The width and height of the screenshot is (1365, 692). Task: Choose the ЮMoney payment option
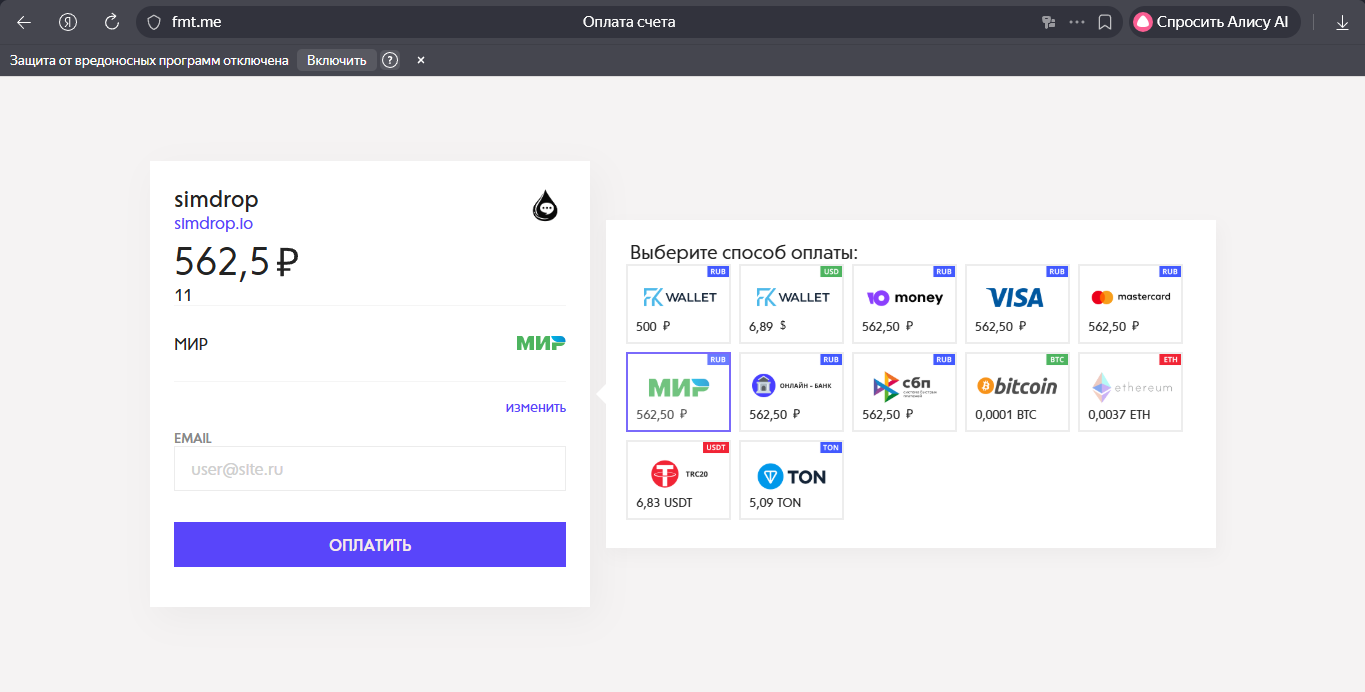(904, 304)
